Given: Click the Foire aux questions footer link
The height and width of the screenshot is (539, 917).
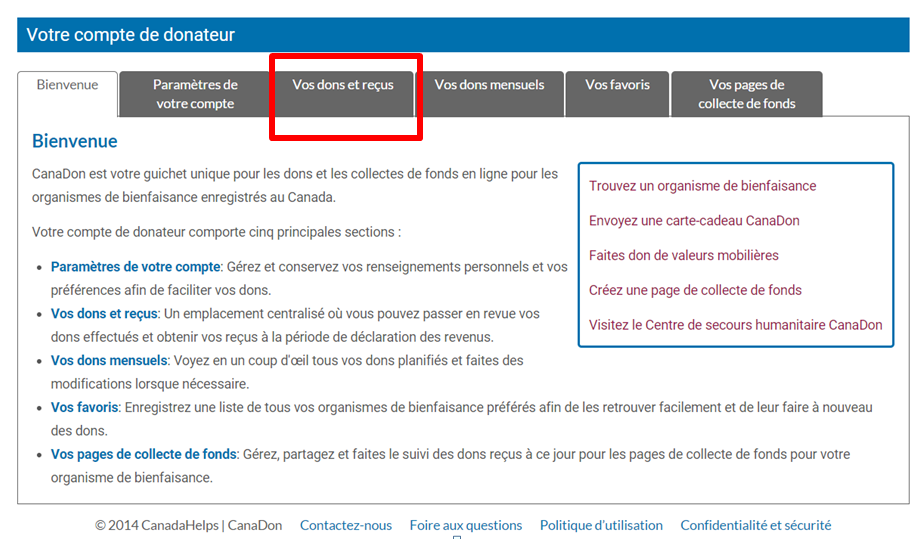Looking at the screenshot, I should pos(465,525).
